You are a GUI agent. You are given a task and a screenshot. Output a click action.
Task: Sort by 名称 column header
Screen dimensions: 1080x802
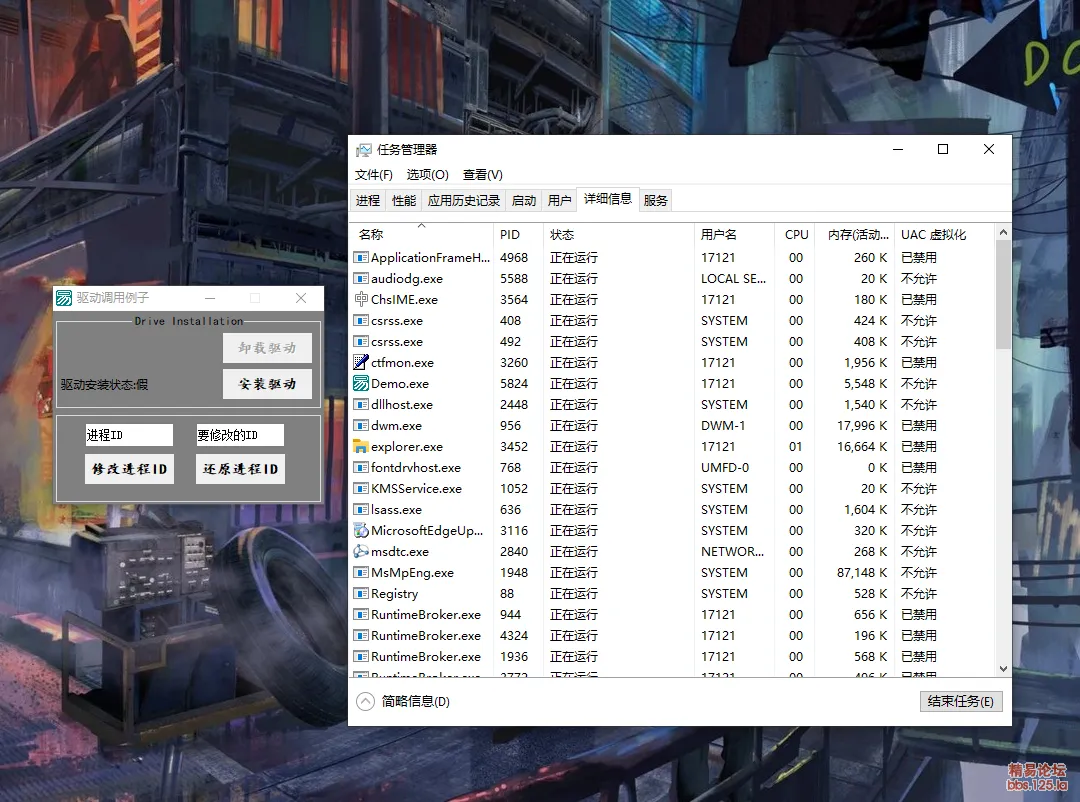point(371,234)
